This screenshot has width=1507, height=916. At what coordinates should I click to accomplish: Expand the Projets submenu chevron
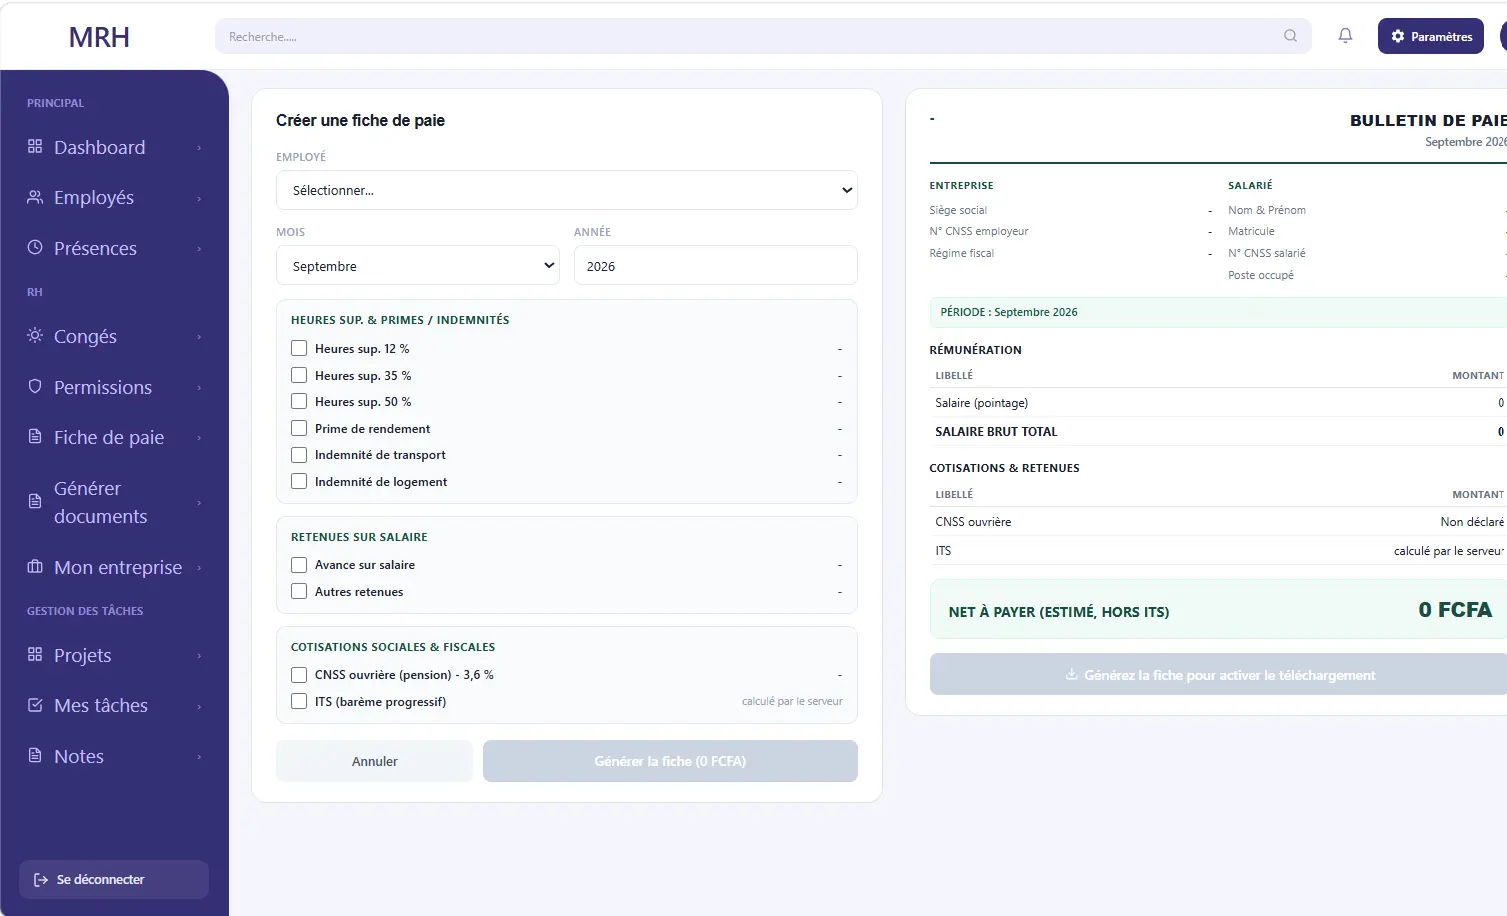199,656
